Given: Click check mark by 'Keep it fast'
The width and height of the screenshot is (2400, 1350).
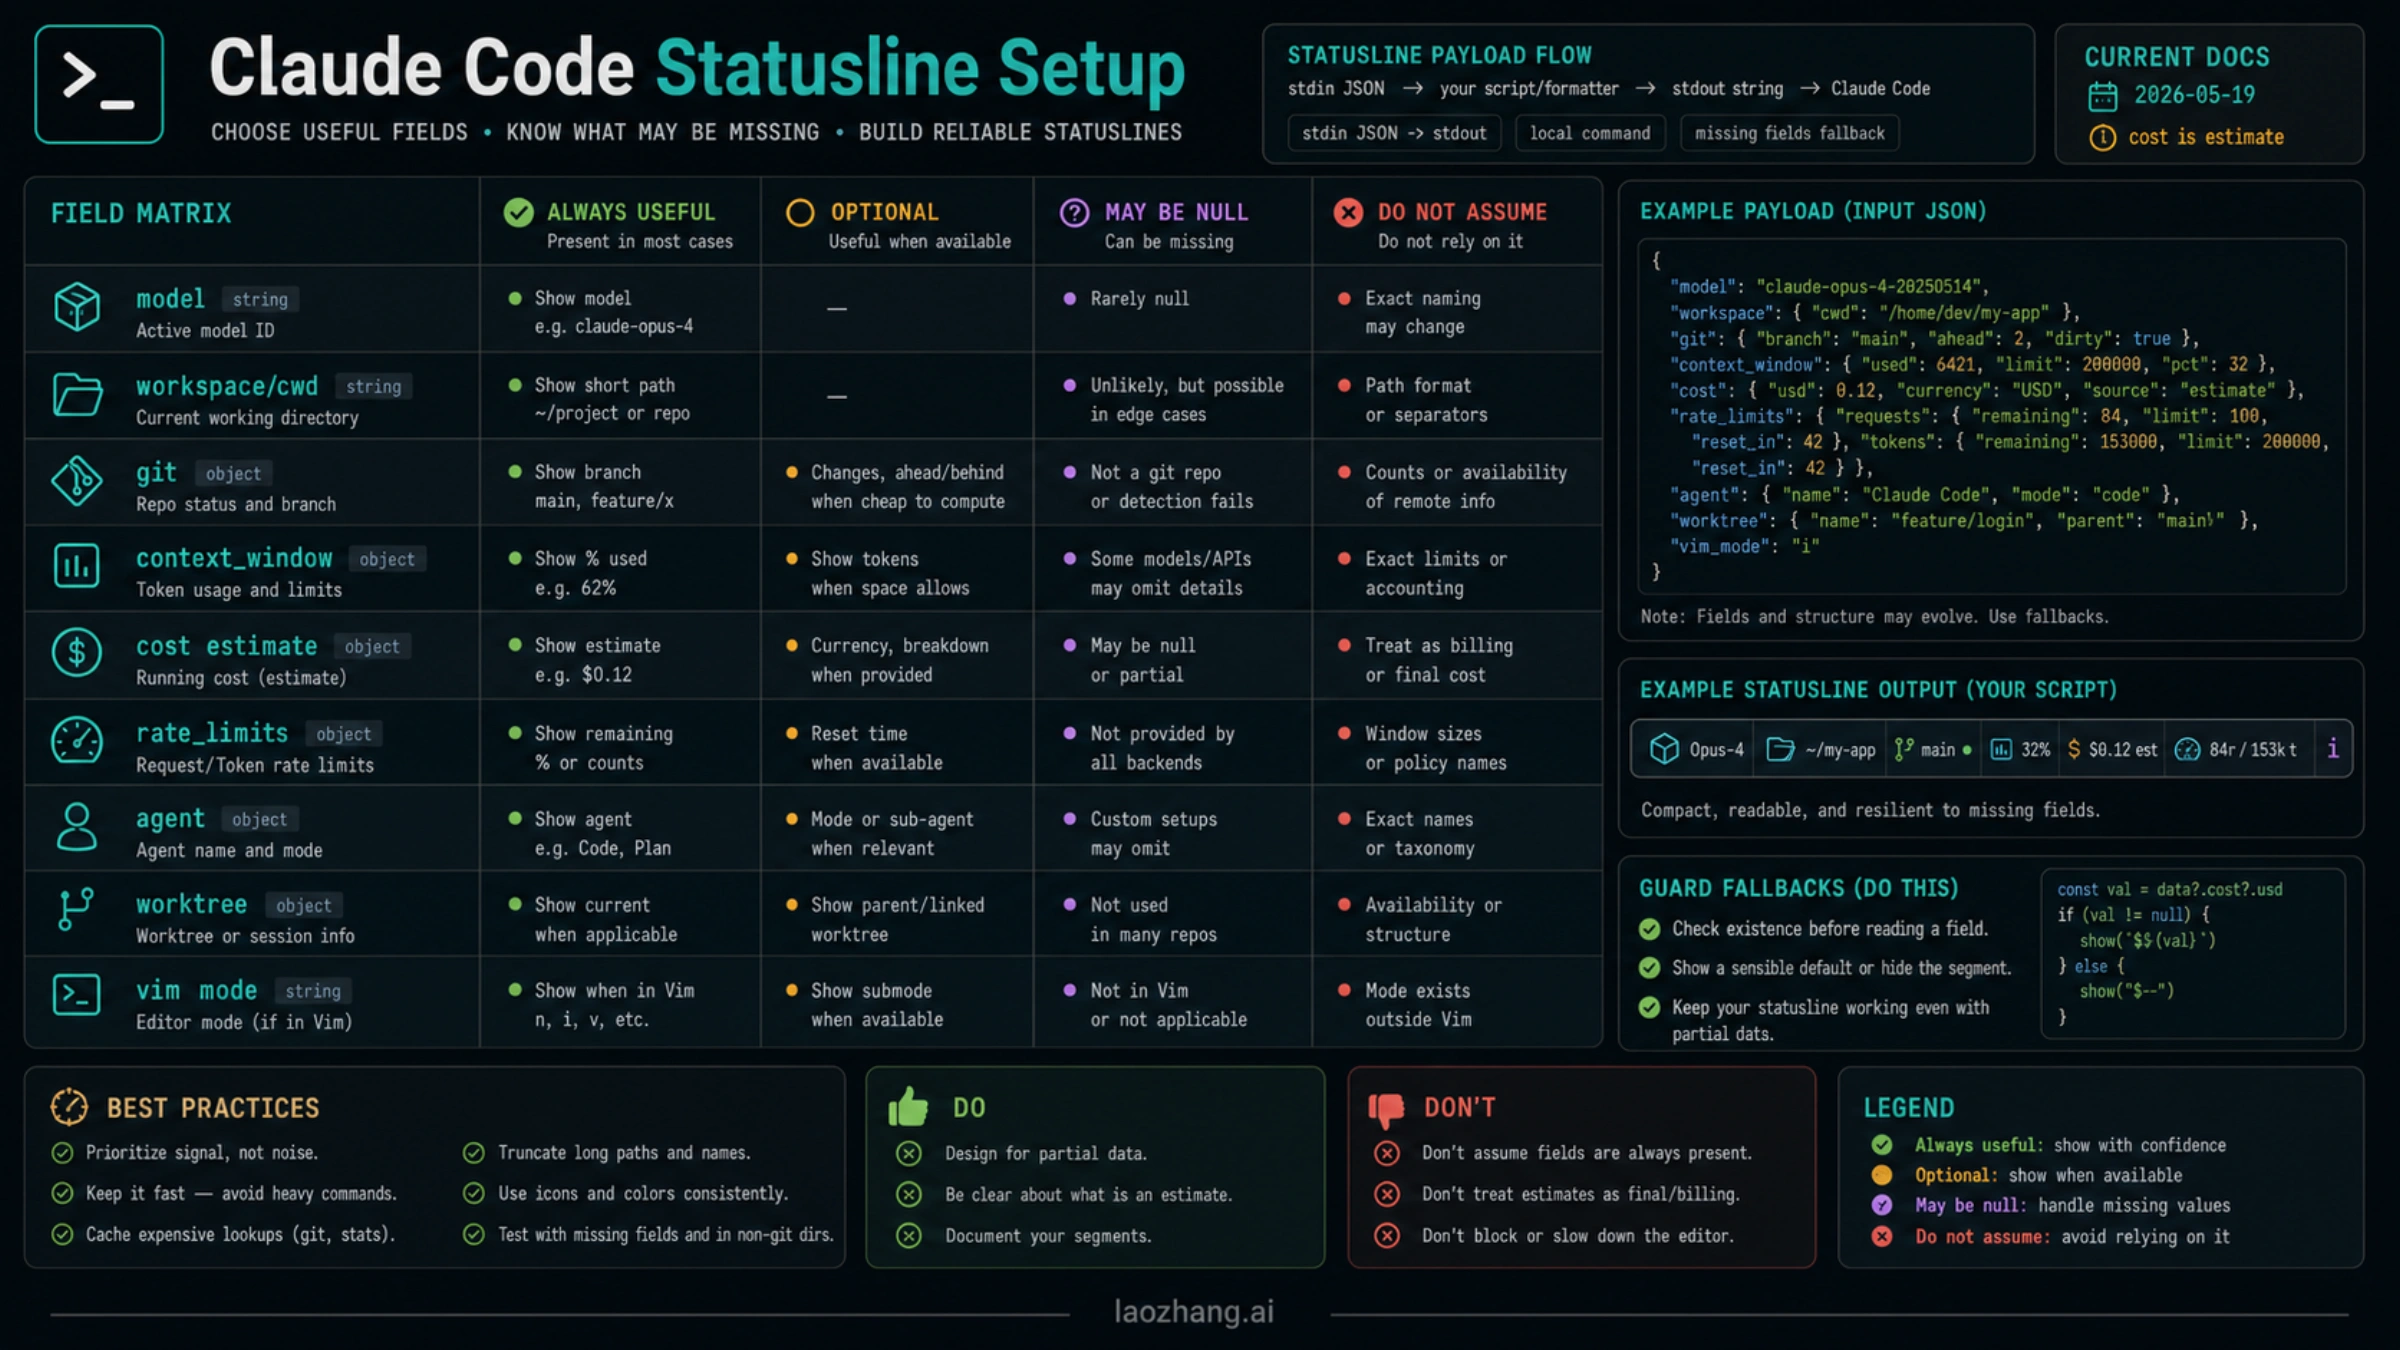Looking at the screenshot, I should [62, 1193].
